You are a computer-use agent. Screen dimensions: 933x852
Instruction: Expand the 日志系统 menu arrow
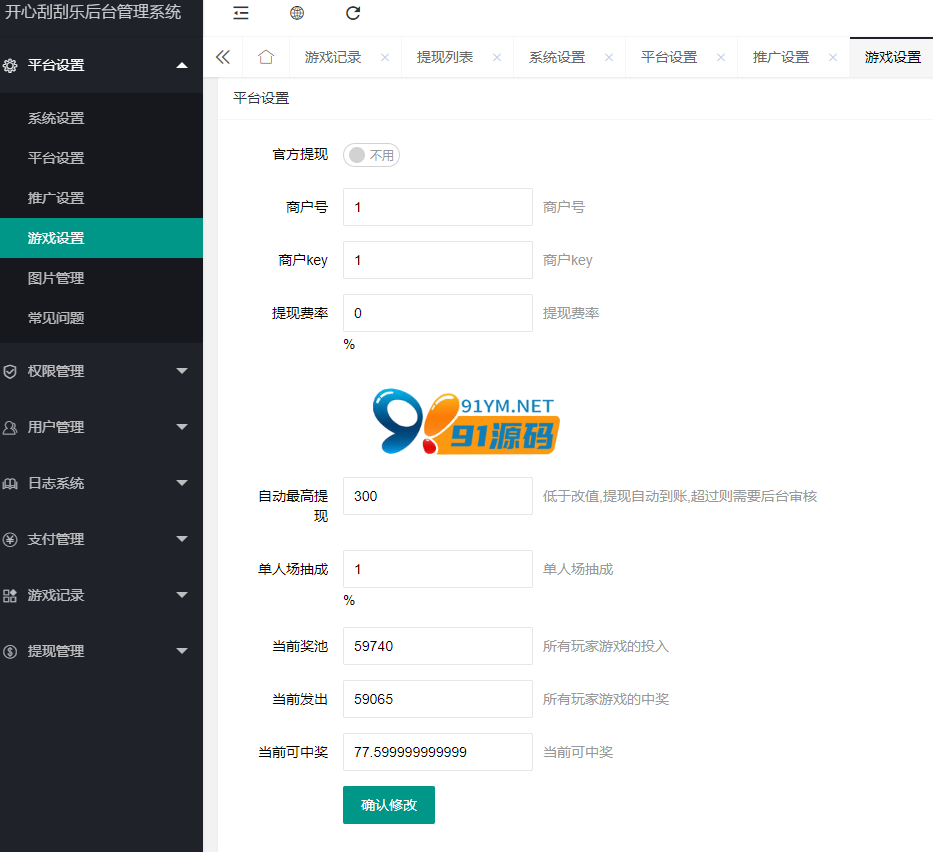pos(182,483)
